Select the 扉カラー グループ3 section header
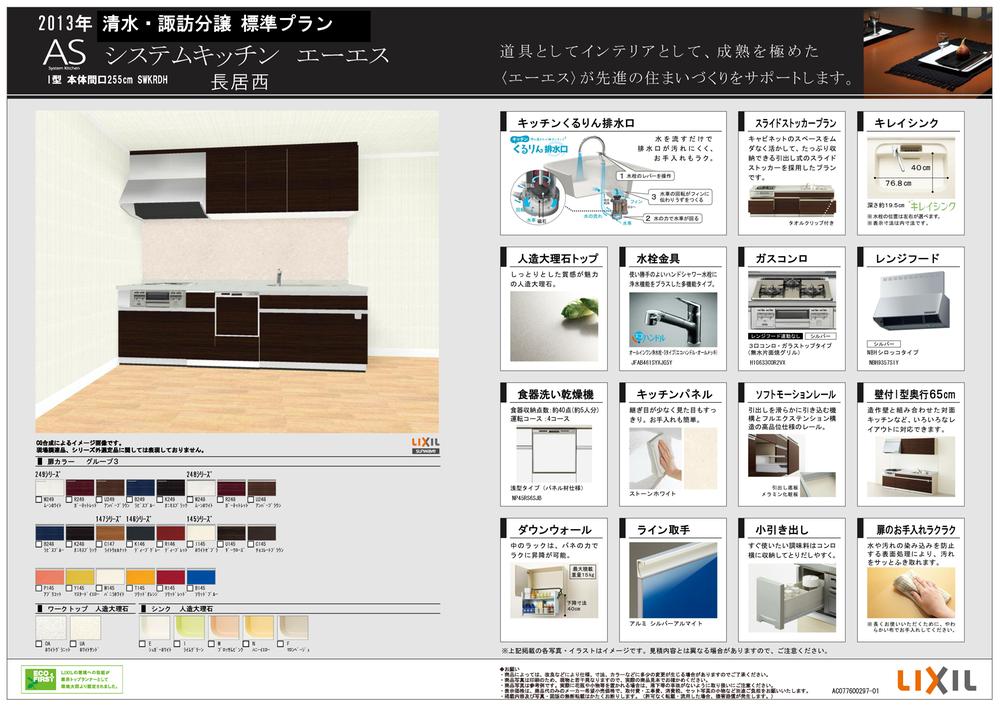 pyautogui.click(x=75, y=463)
